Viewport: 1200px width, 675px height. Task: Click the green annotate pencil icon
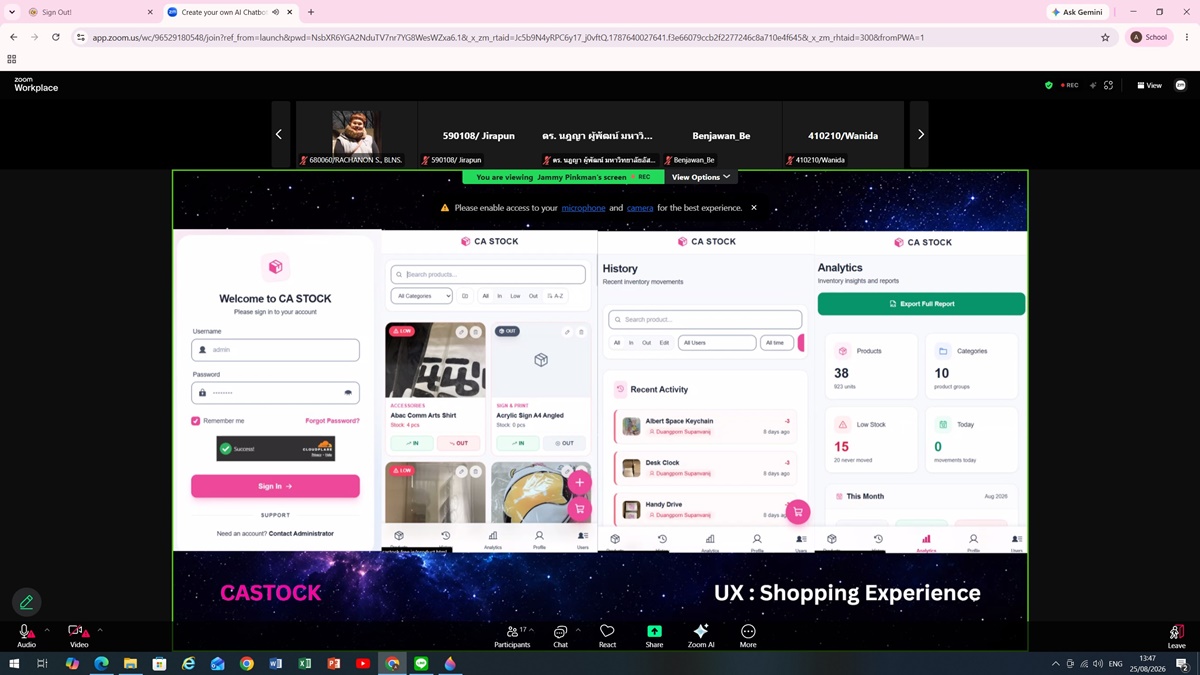point(27,602)
